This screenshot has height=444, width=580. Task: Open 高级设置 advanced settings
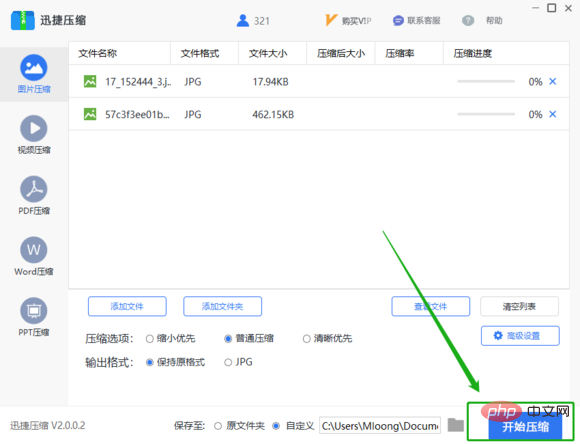(x=520, y=336)
